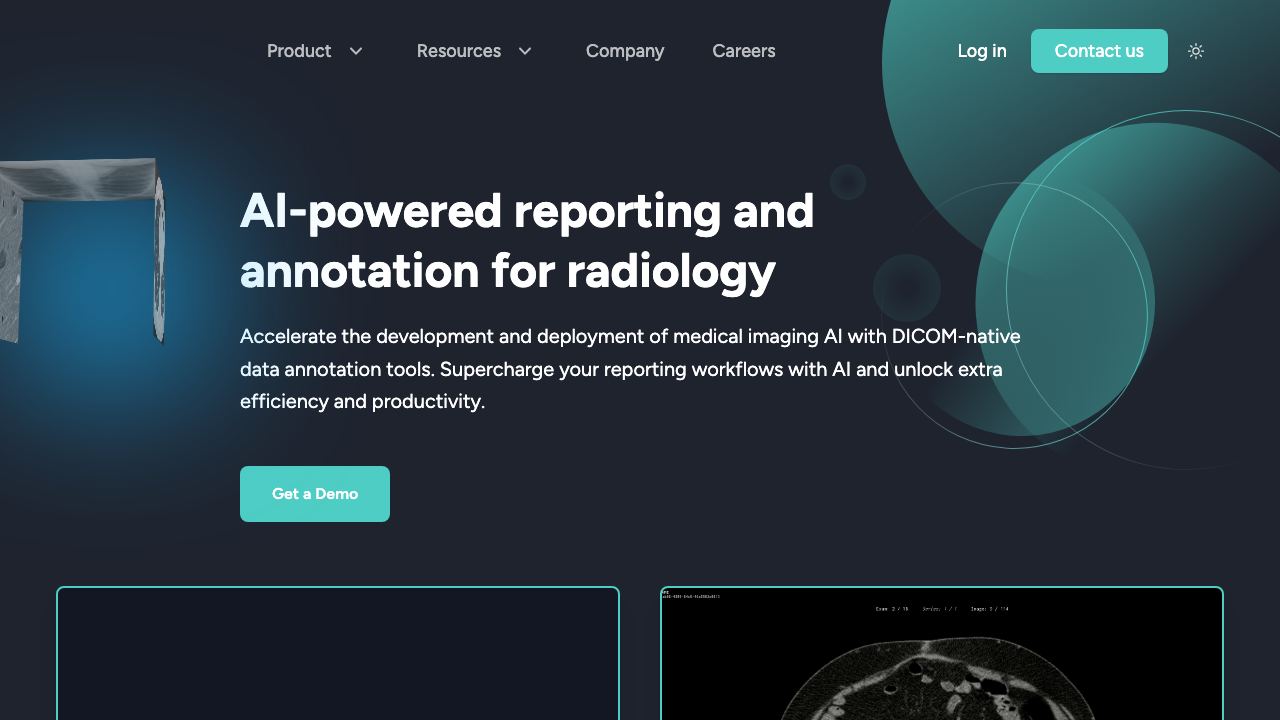Click the Contact us button
Image resolution: width=1280 pixels, height=720 pixels.
click(1099, 51)
